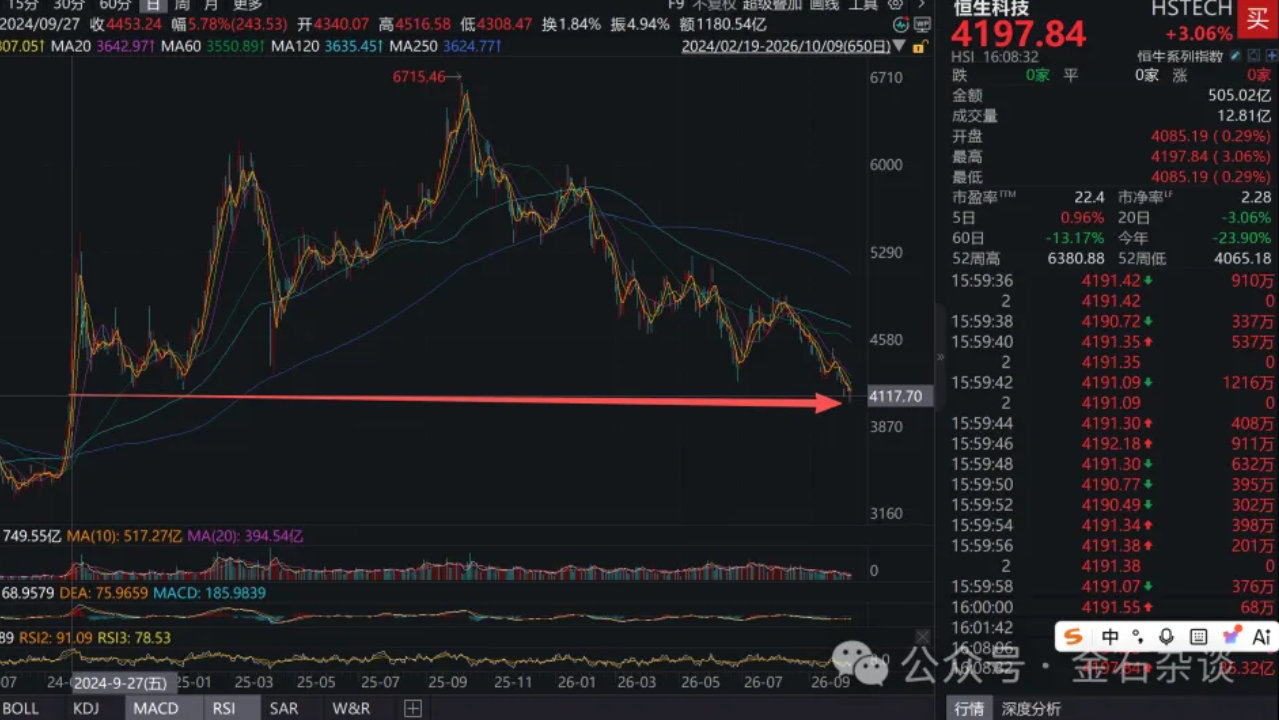Image resolution: width=1279 pixels, height=720 pixels.
Task: Open the 更多 more periods menu
Action: coord(248,4)
